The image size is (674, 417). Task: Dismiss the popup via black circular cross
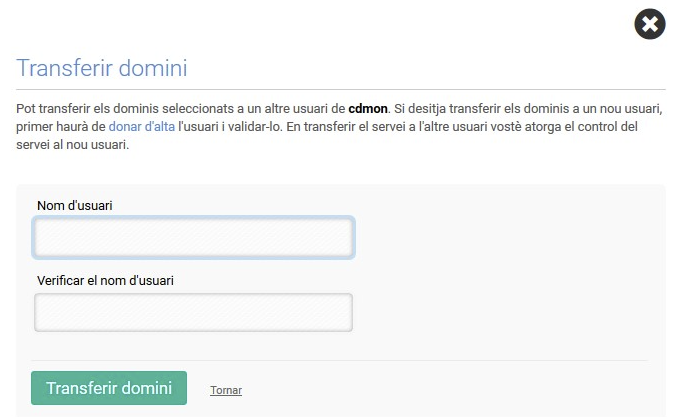click(x=649, y=24)
